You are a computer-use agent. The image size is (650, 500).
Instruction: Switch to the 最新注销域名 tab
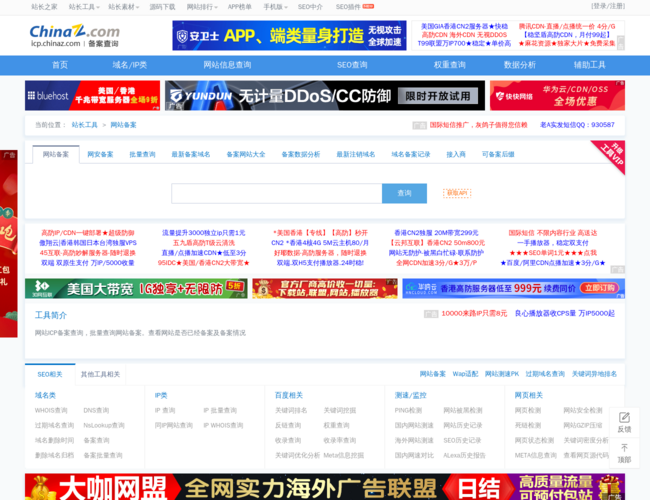pyautogui.click(x=356, y=155)
